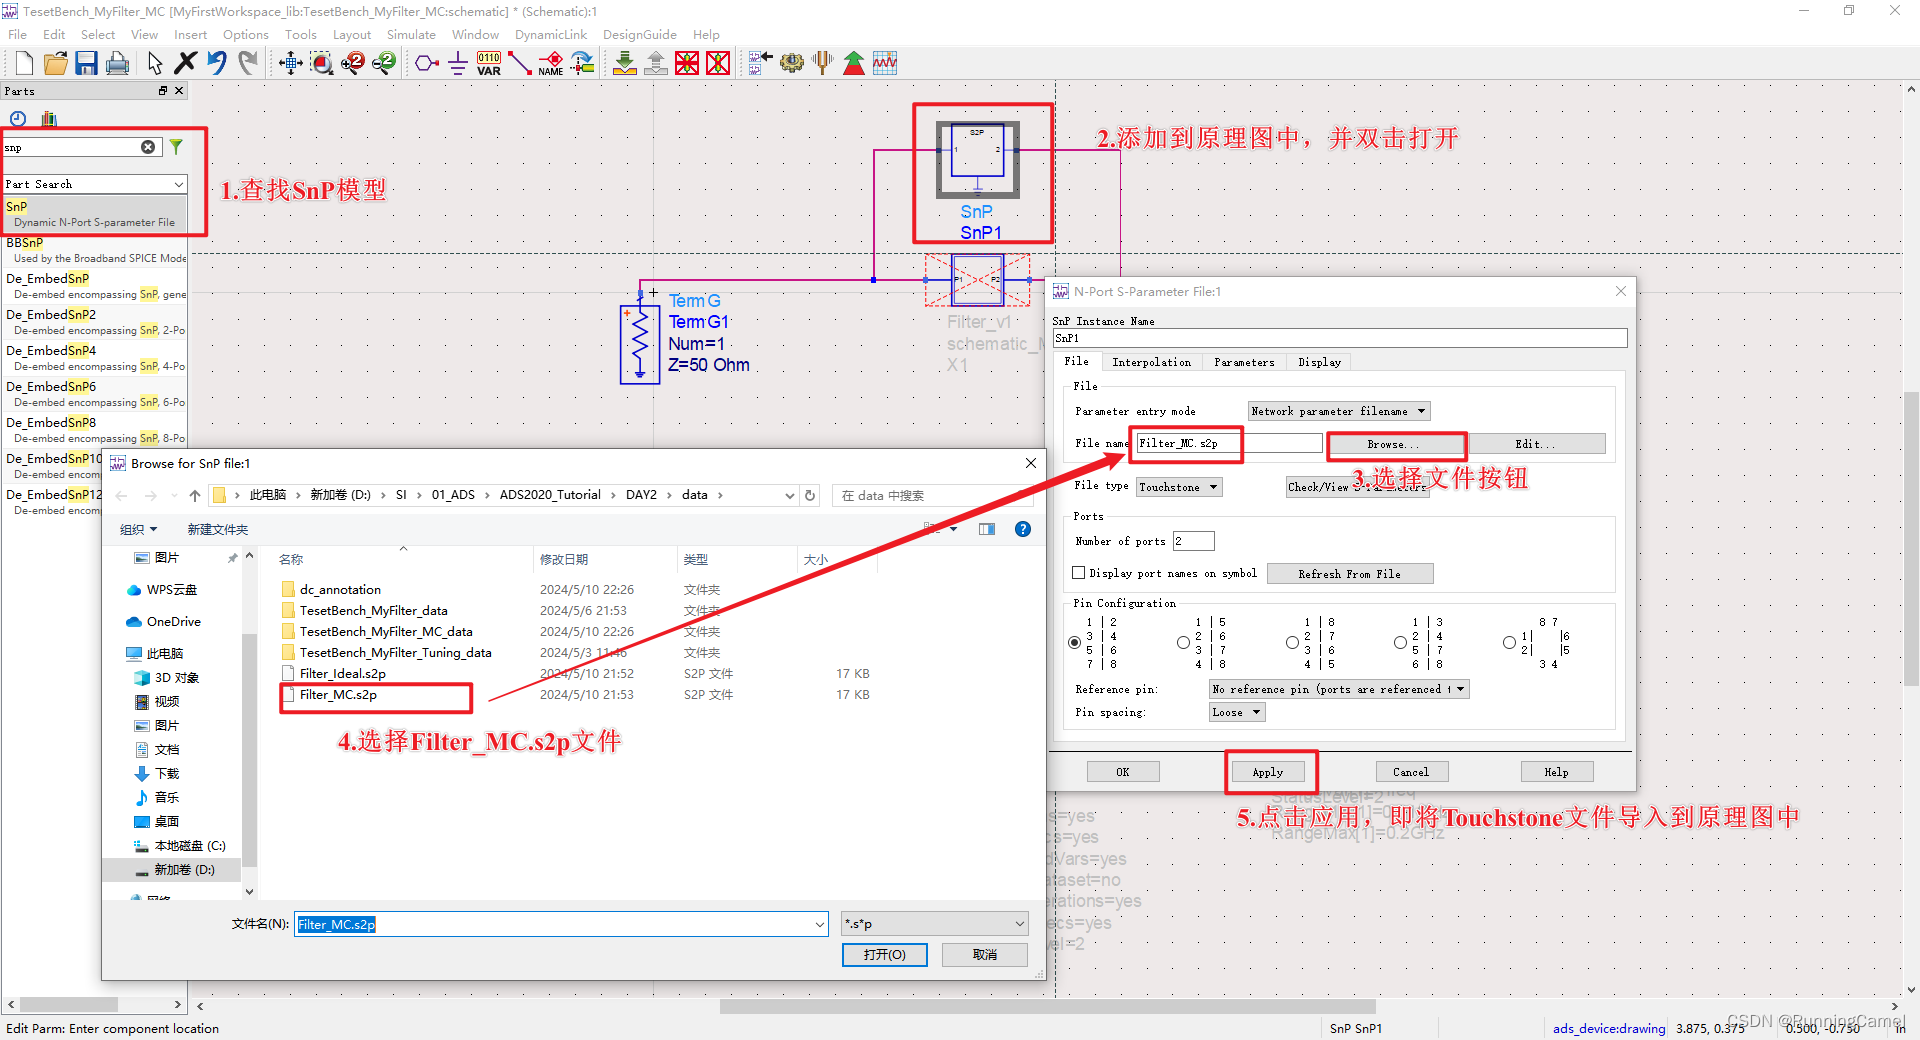Open the Data Display window icon

(x=884, y=63)
